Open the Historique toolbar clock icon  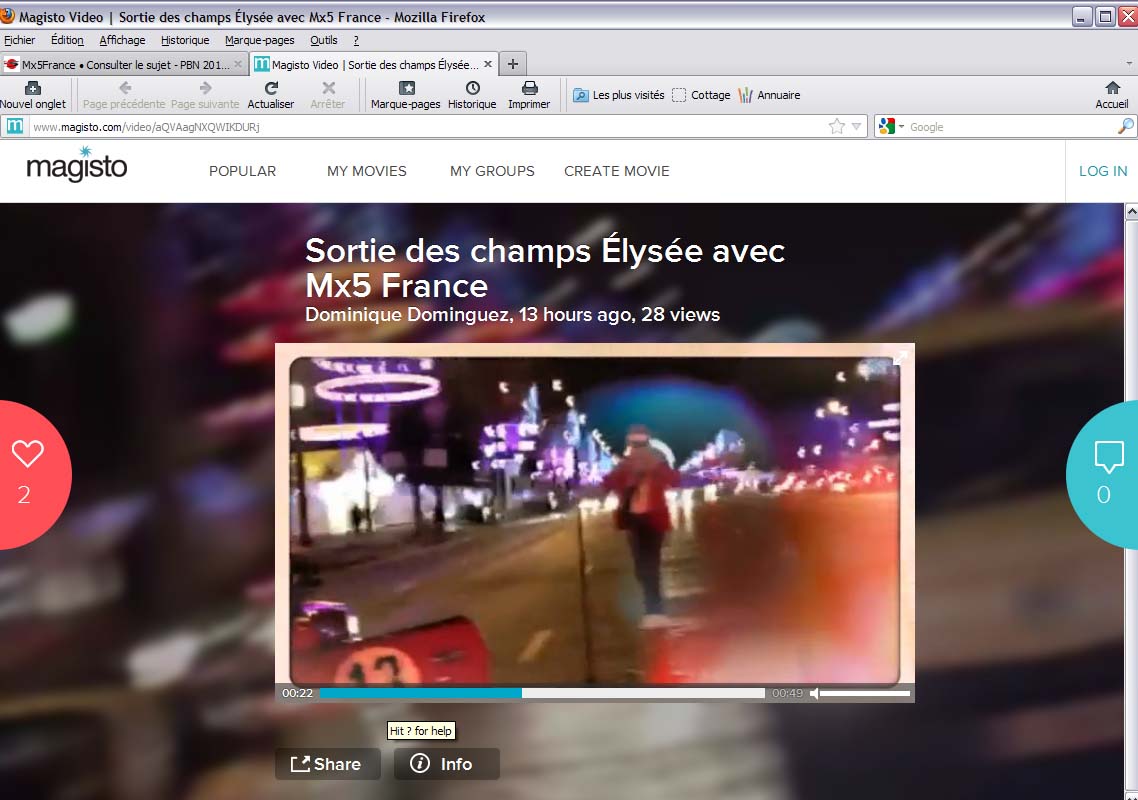click(x=472, y=95)
